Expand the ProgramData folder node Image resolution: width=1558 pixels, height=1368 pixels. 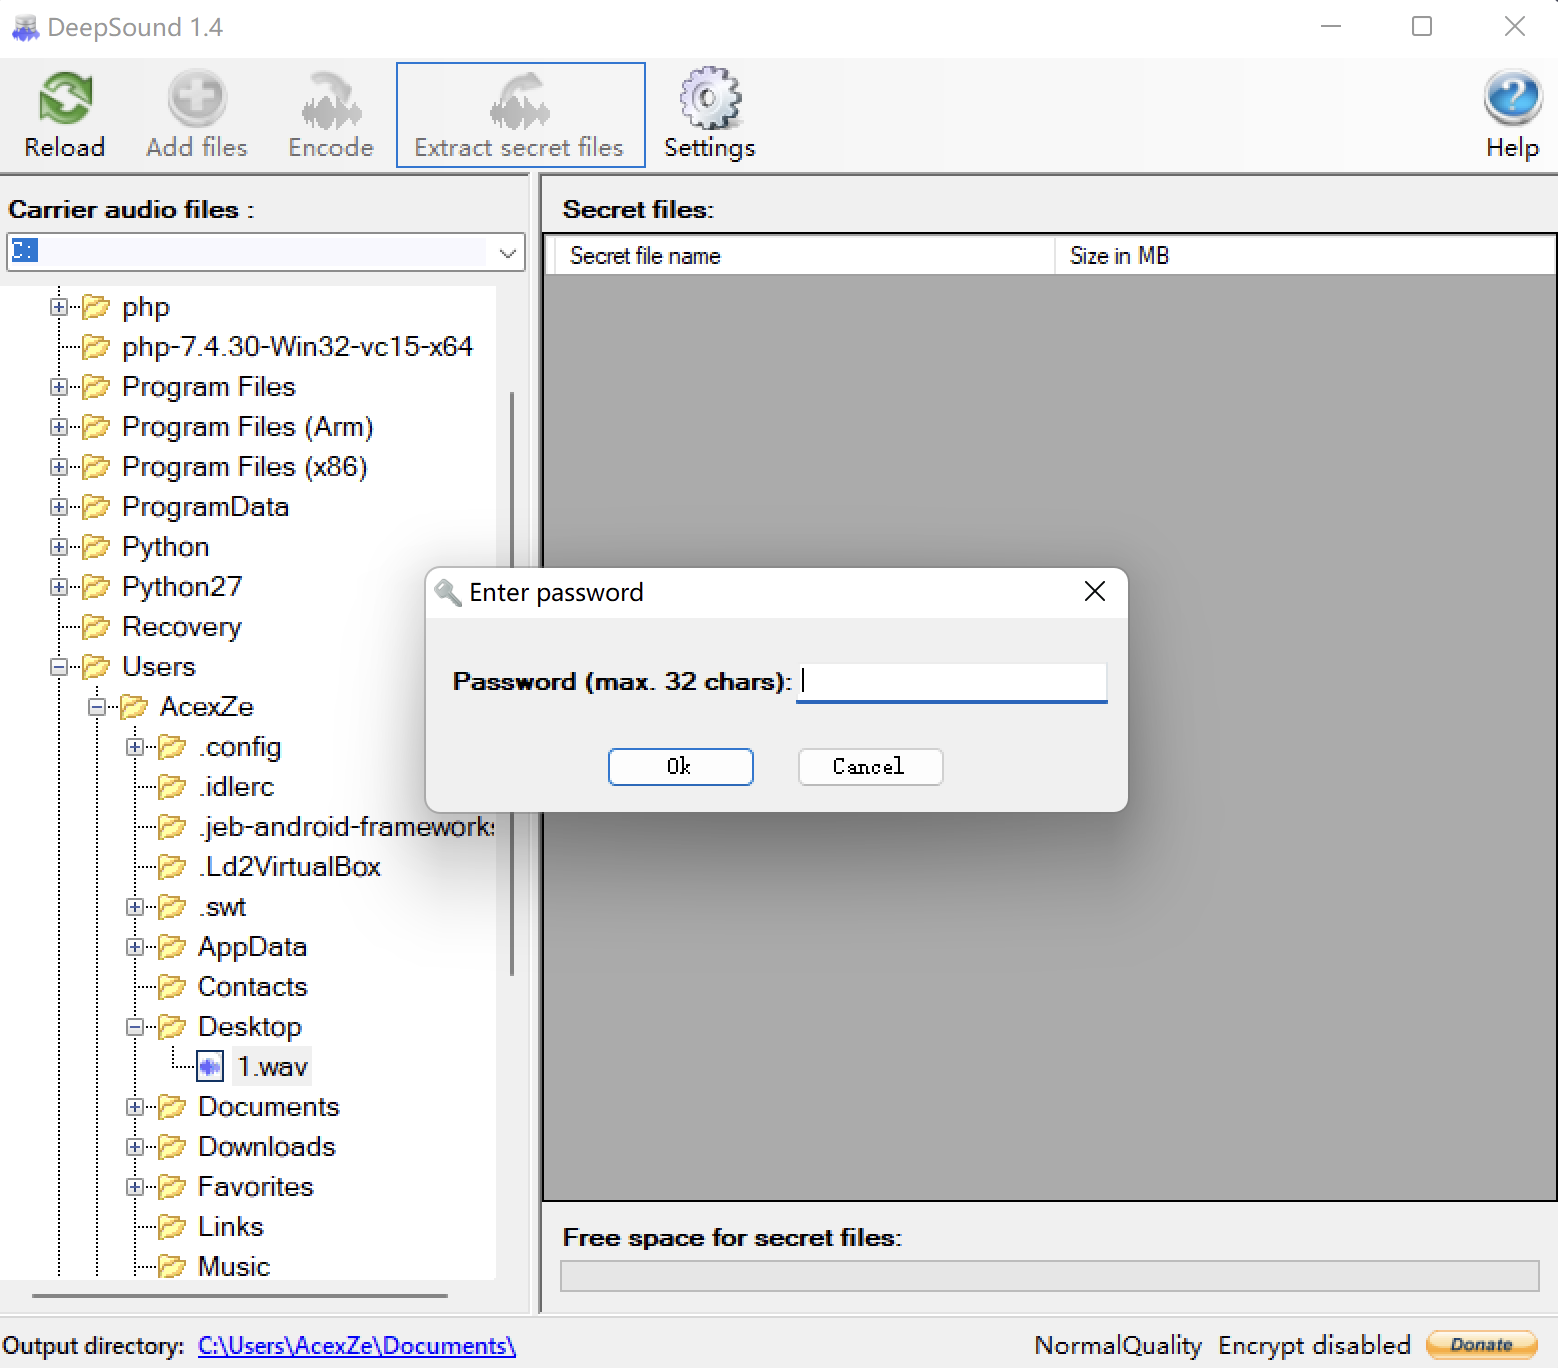point(59,507)
